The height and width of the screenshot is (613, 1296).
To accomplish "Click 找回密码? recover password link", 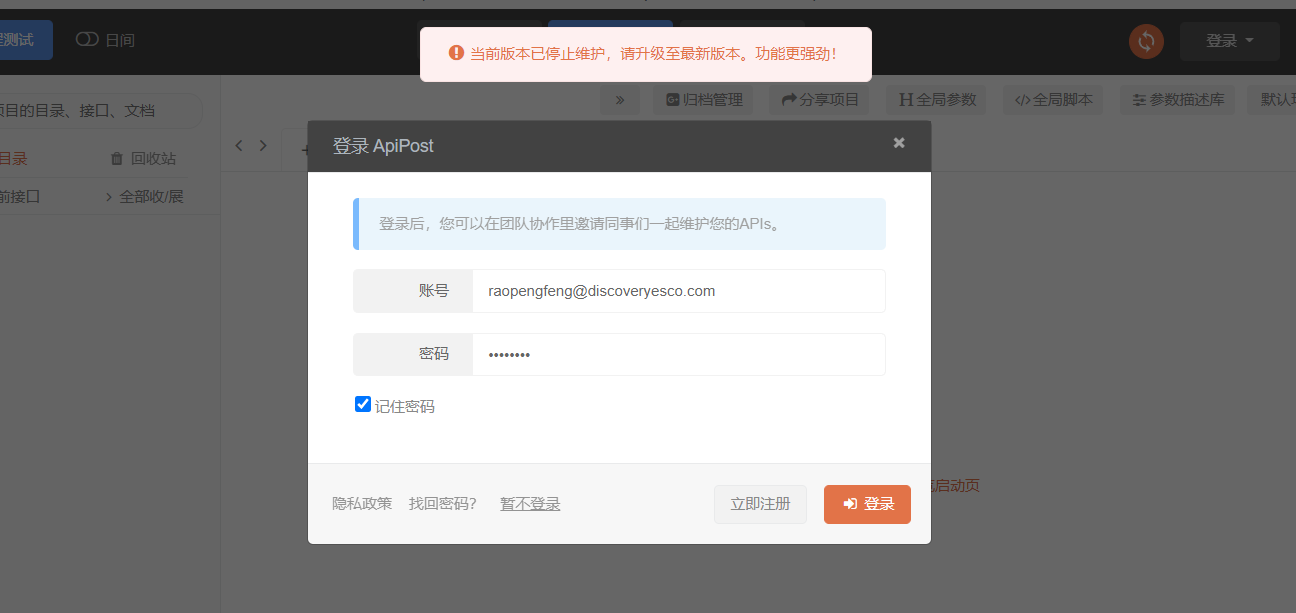I will coord(443,504).
